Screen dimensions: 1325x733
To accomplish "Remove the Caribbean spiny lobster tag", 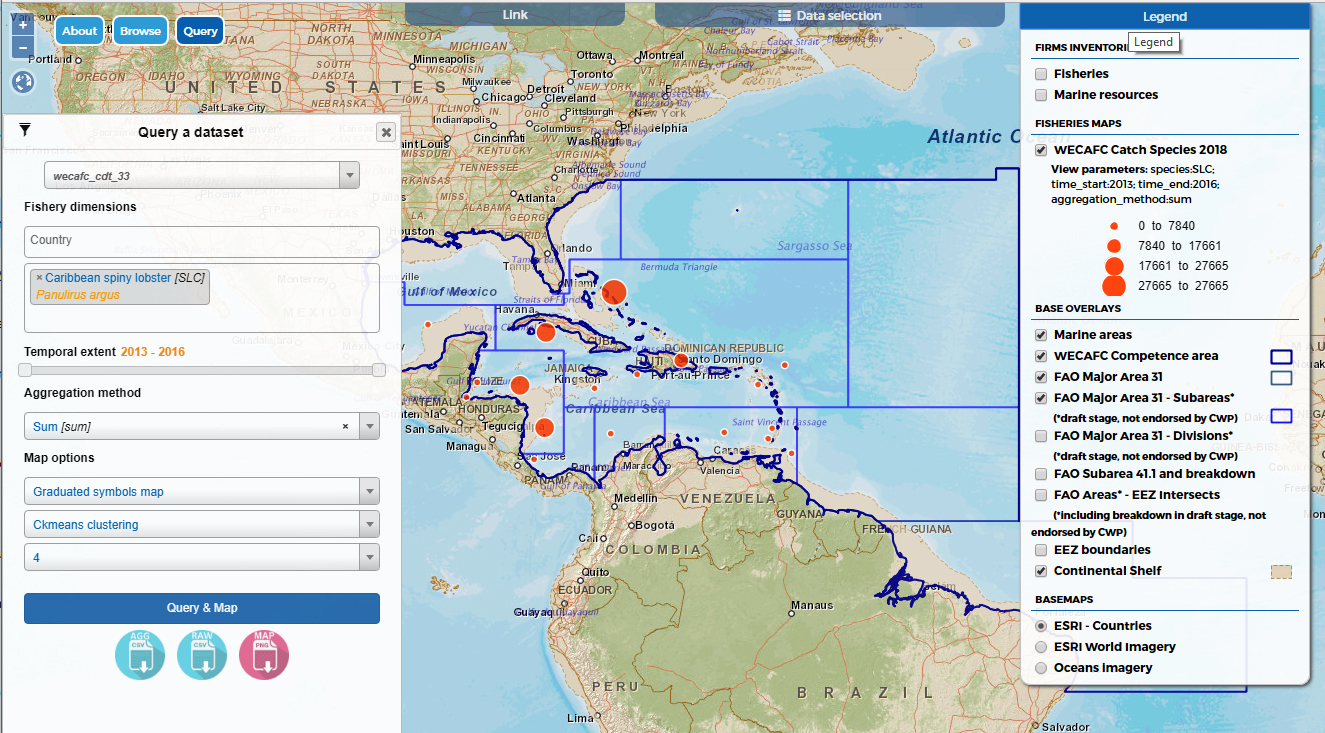I will (39, 278).
